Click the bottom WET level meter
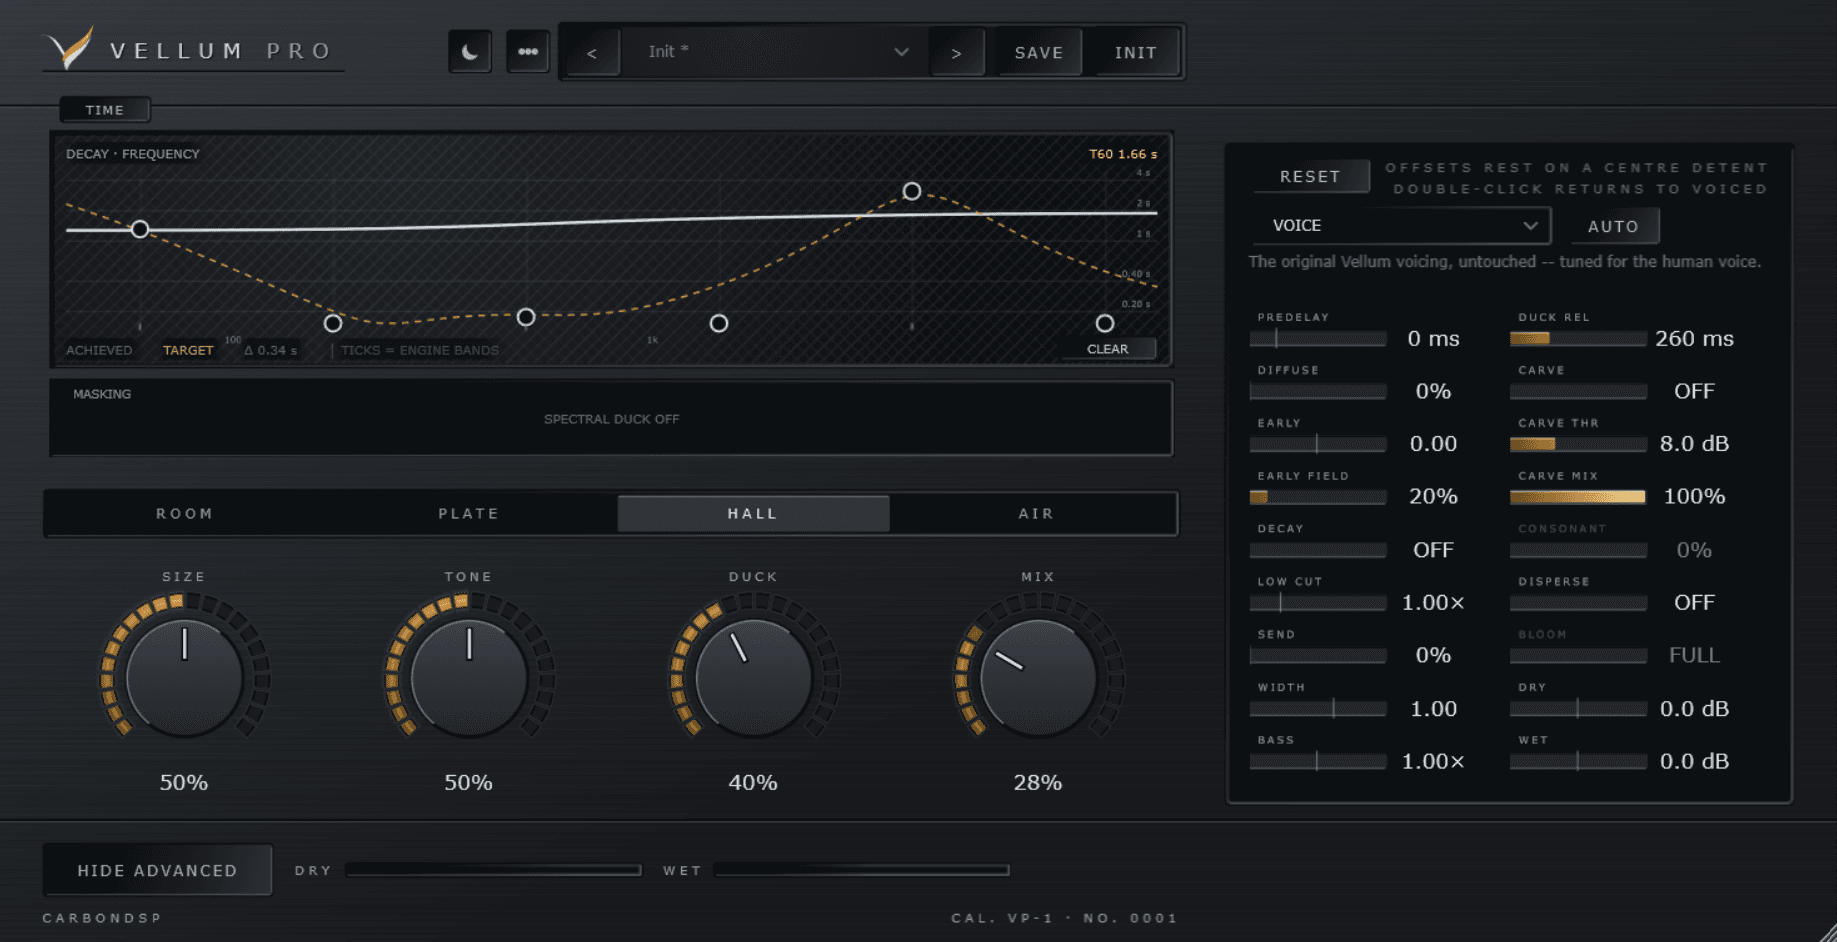The image size is (1837, 942). (861, 870)
